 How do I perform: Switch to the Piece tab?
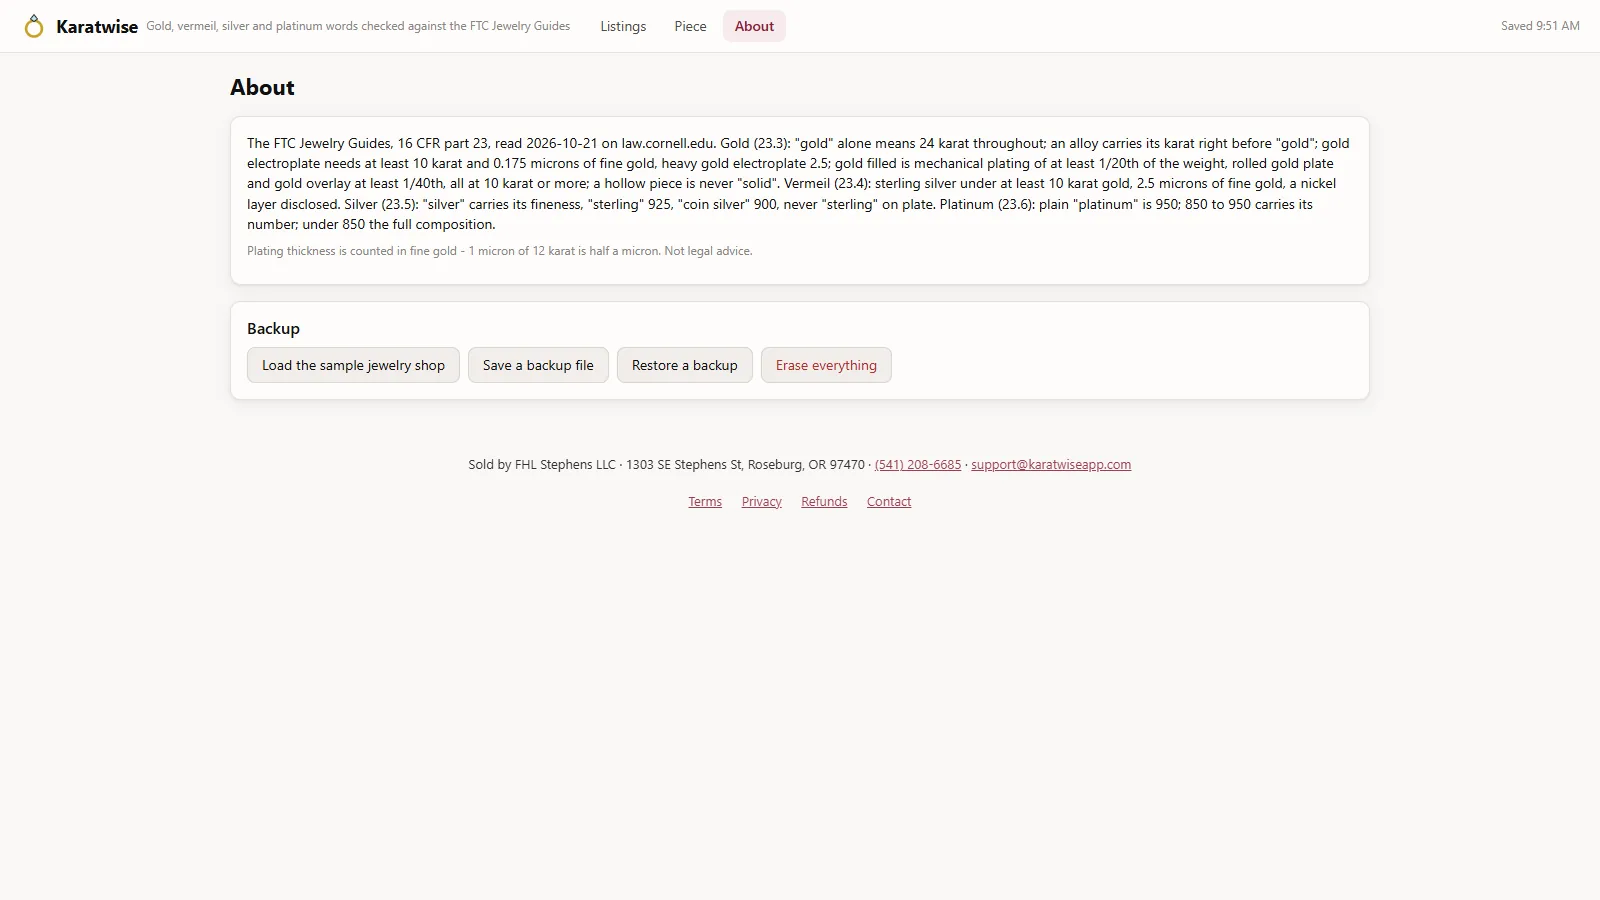click(690, 26)
